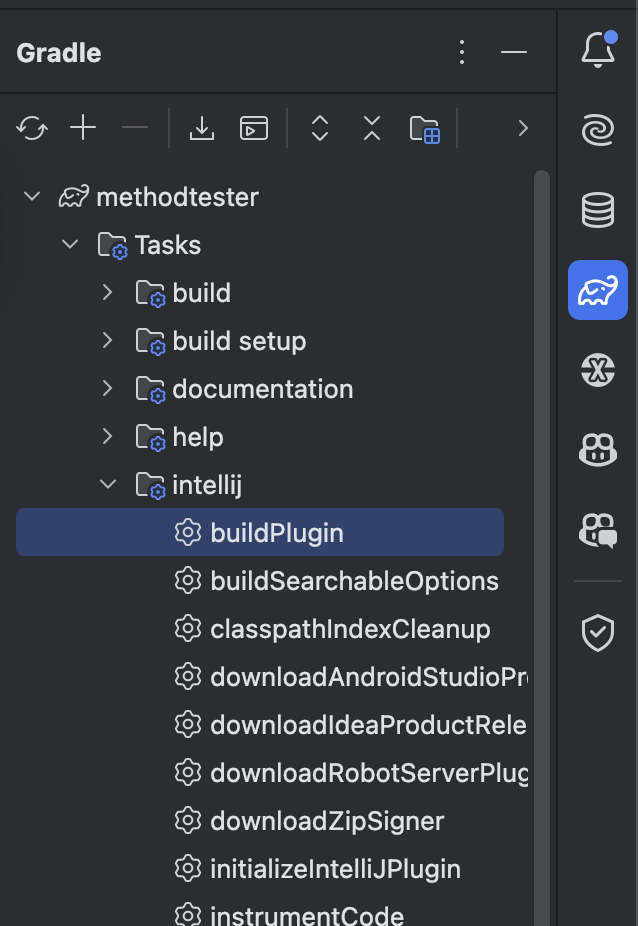
Task: Select the downloadZipSigner task
Action: [327, 821]
